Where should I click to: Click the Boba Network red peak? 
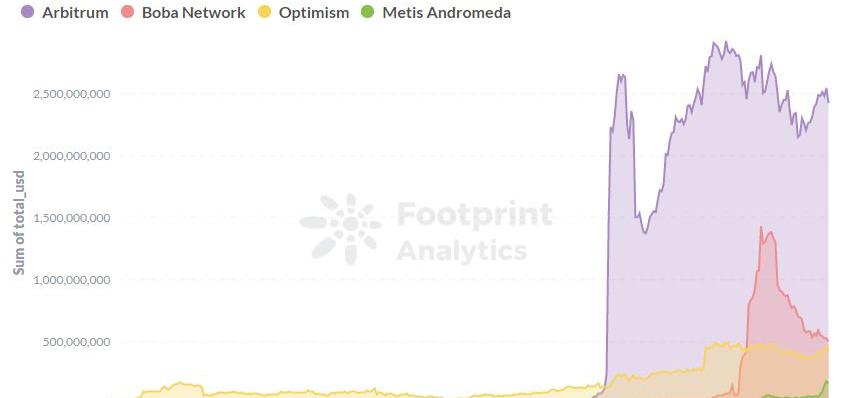click(x=761, y=228)
